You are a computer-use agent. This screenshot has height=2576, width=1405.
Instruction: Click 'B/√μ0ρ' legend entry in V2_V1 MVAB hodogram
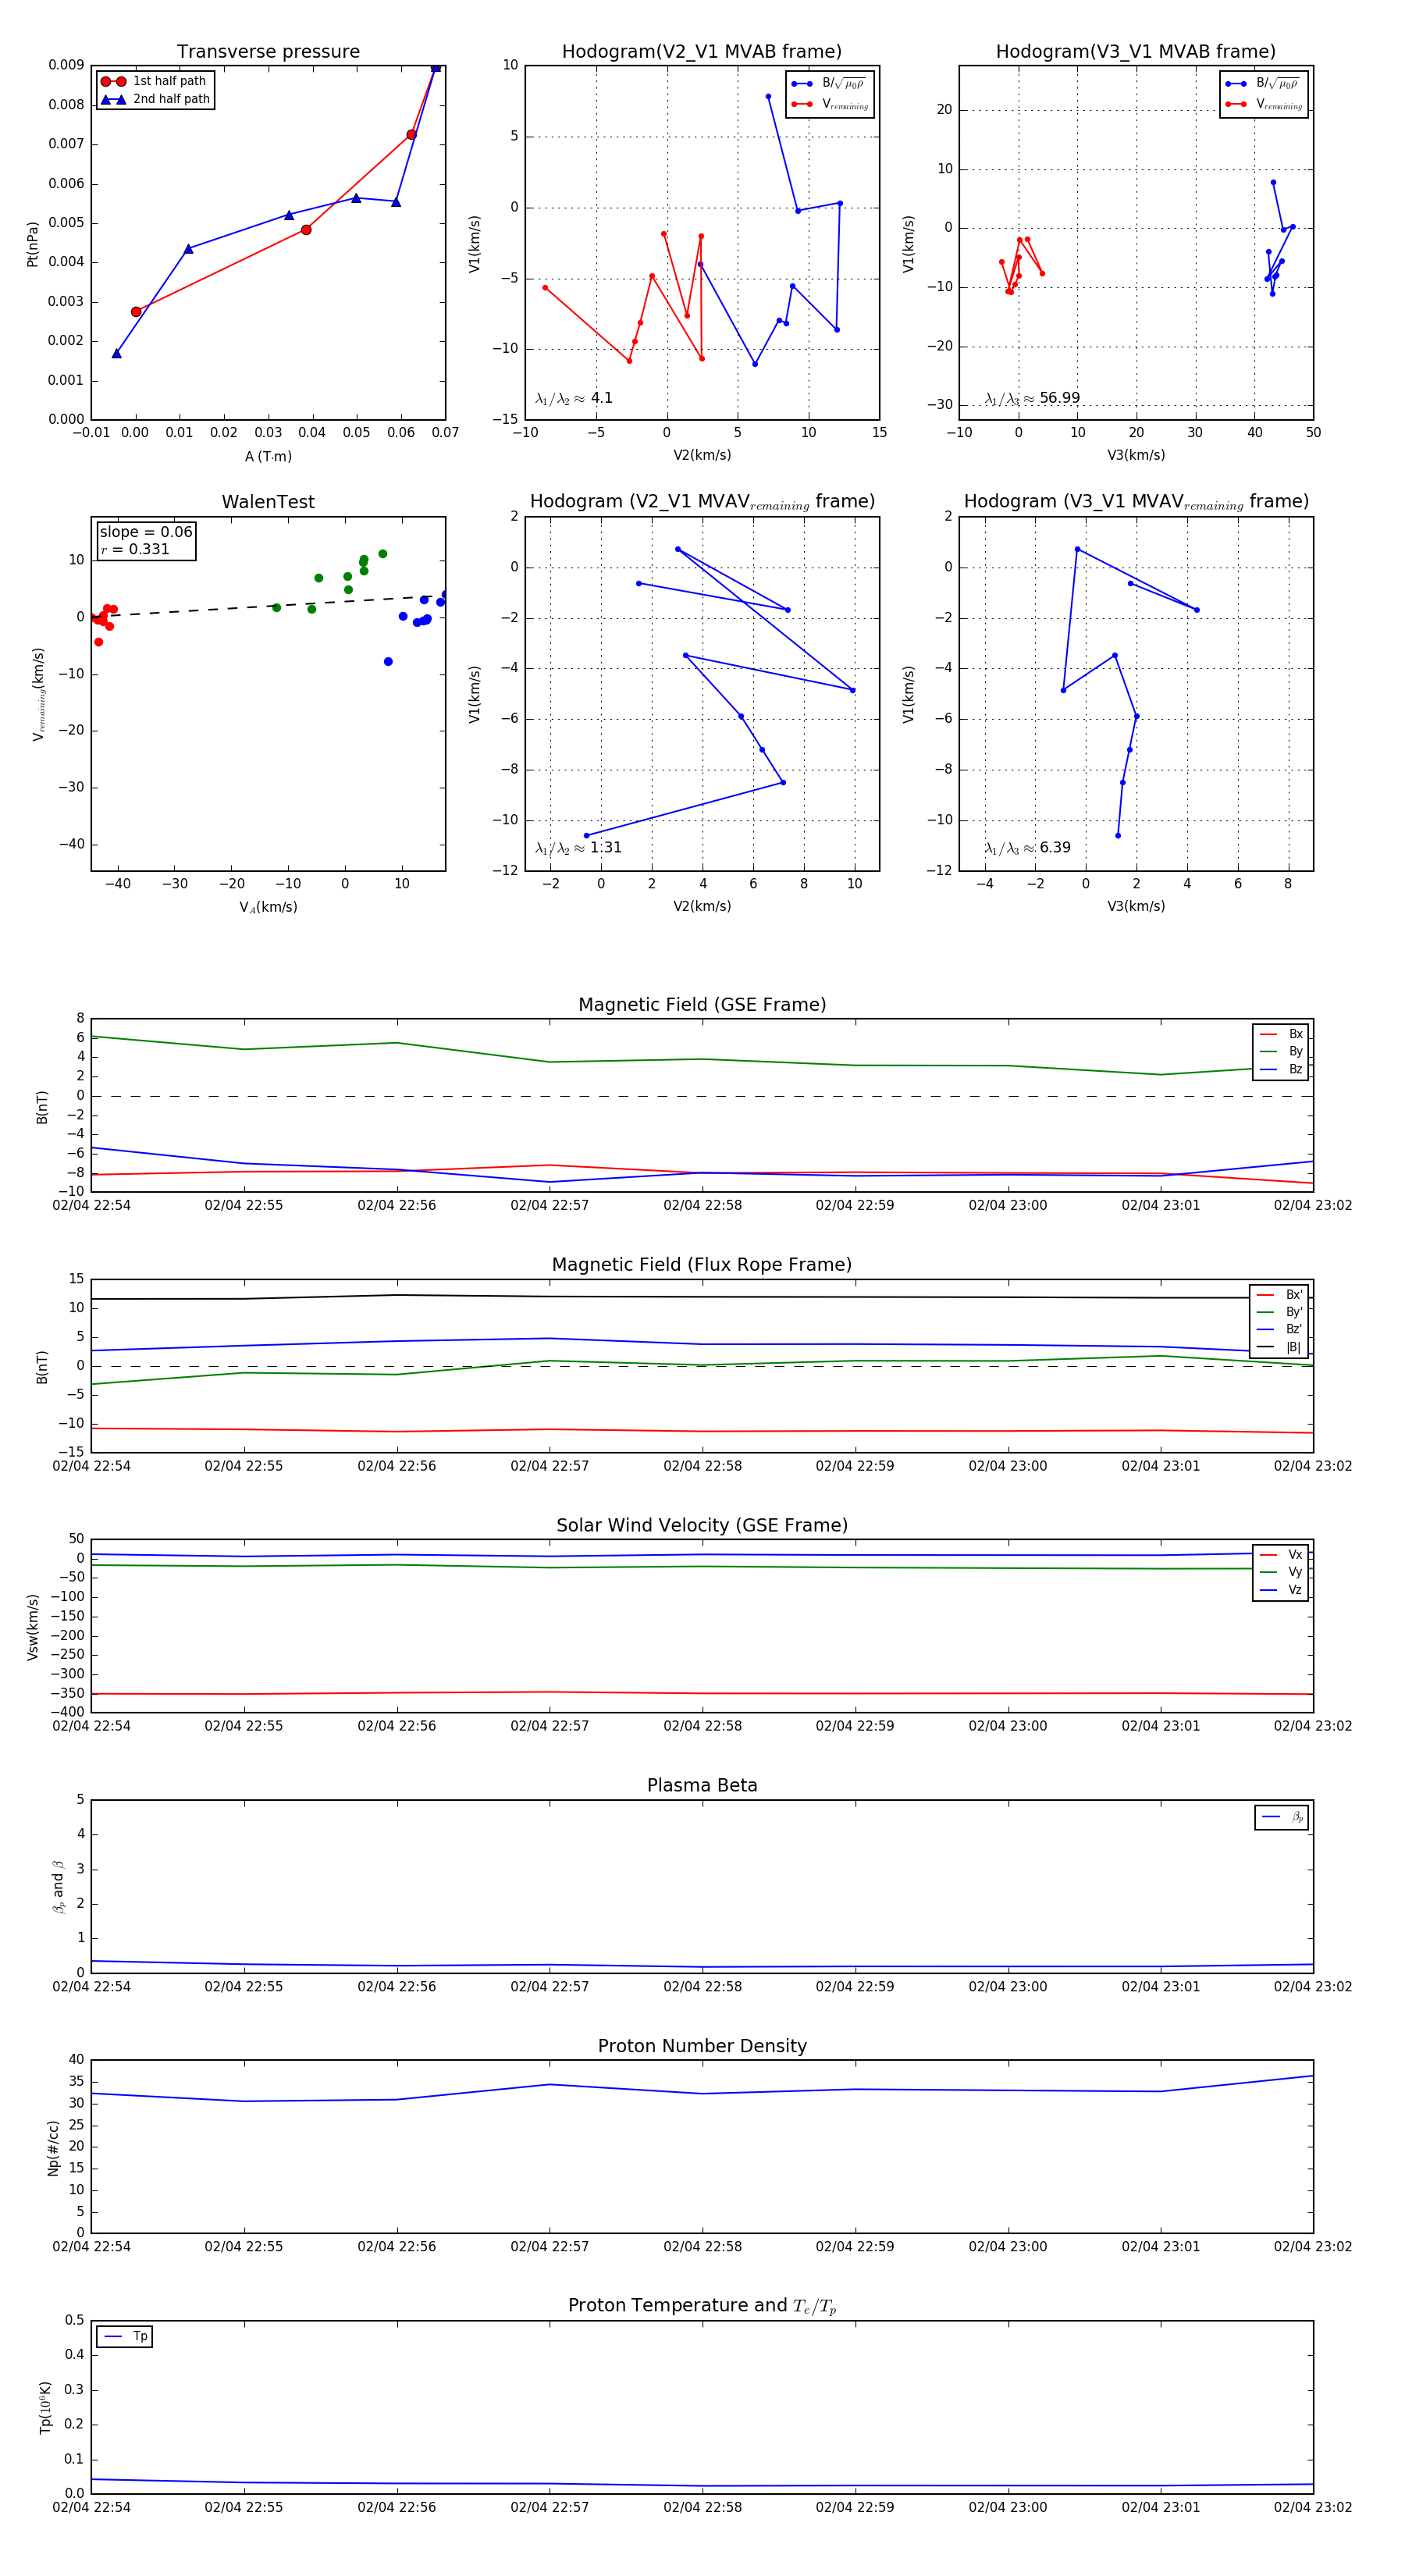pyautogui.click(x=829, y=83)
